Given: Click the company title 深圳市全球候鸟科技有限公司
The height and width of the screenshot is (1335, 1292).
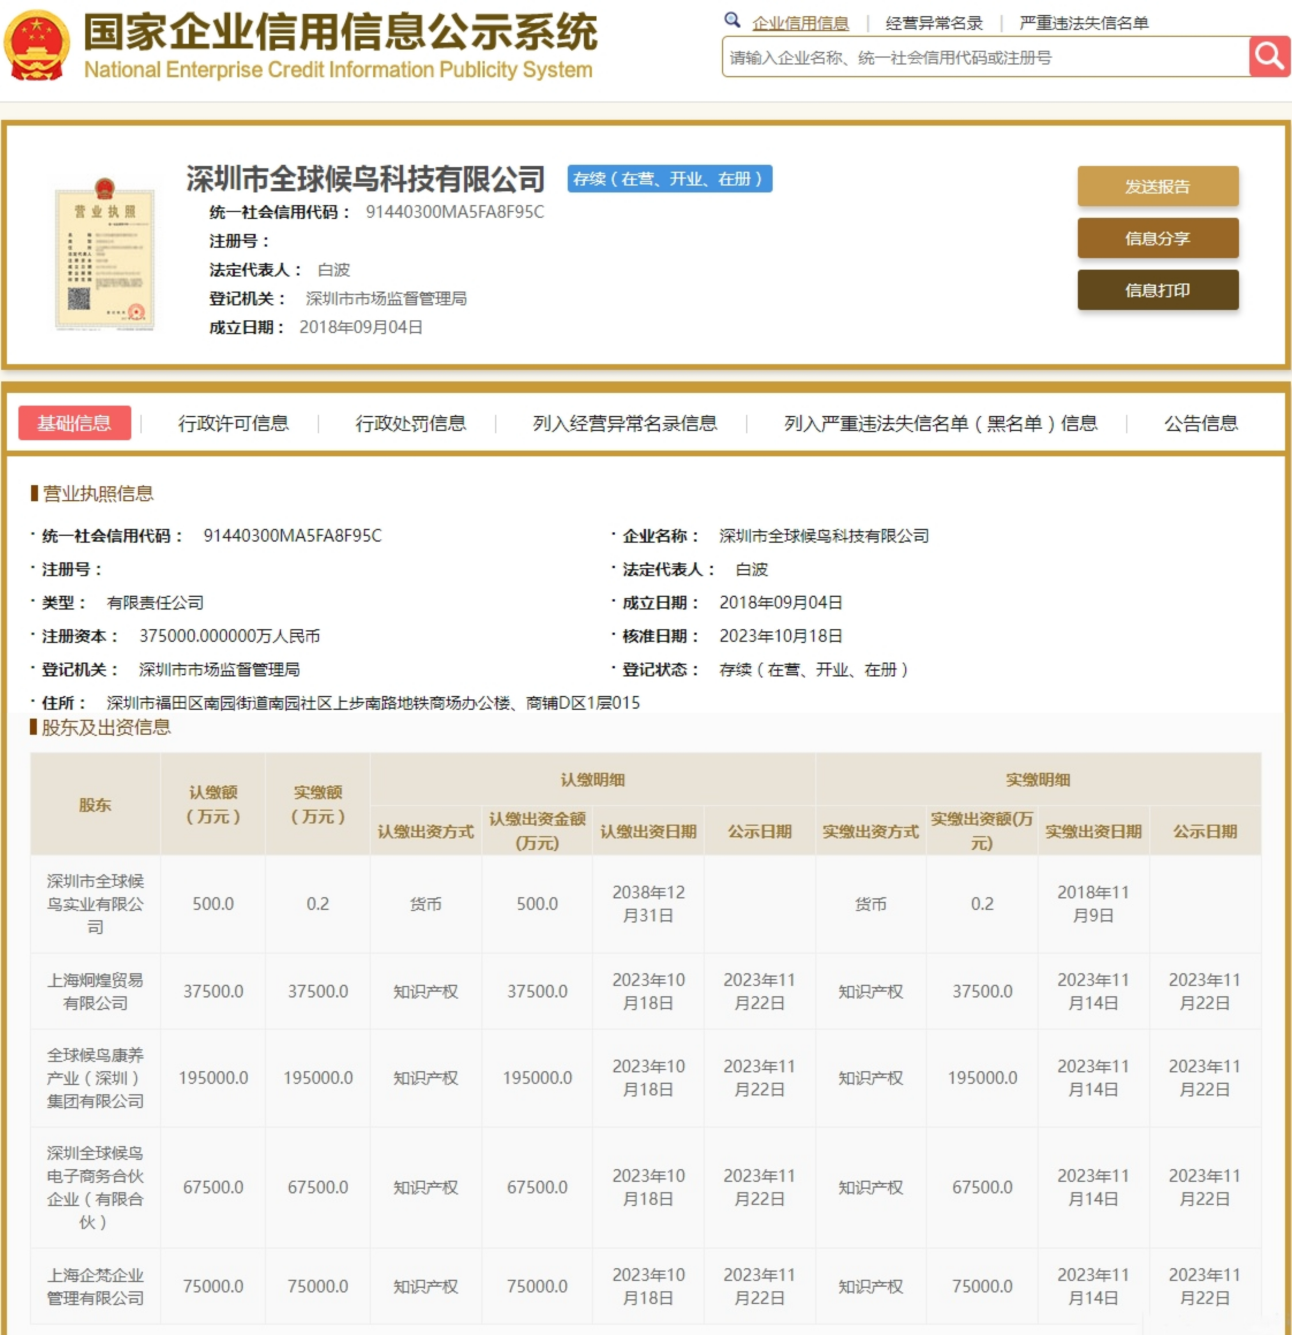Looking at the screenshot, I should (x=365, y=179).
